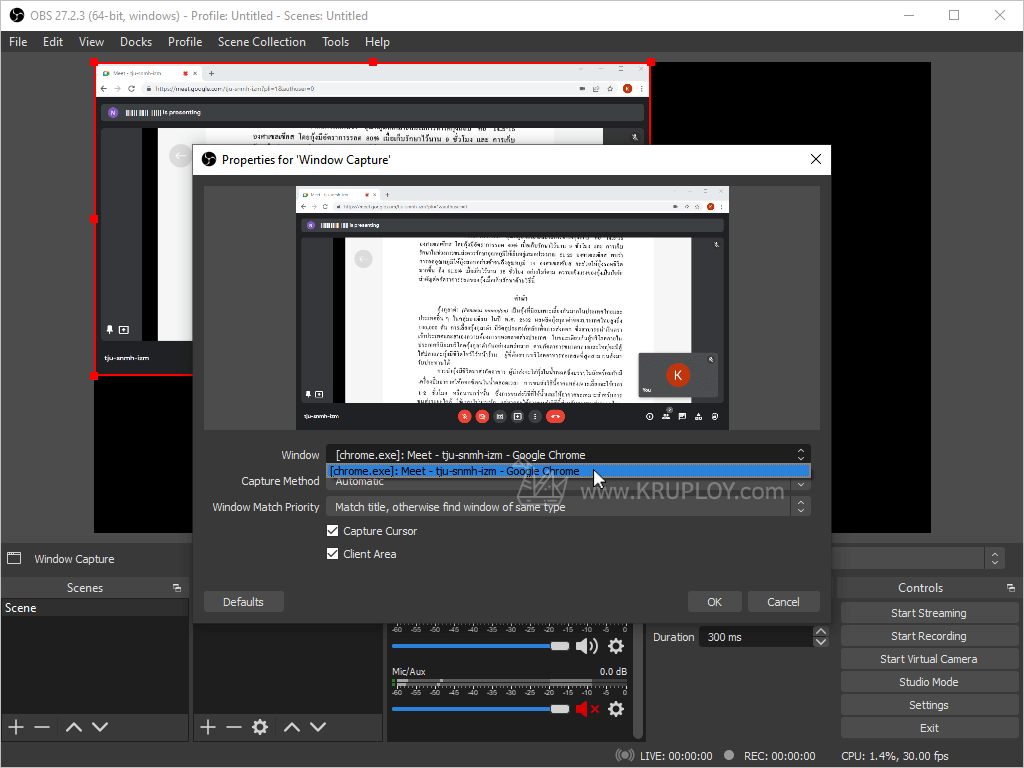Screen dimensions: 1024x768
Task: Open the Tools menu
Action: 336,42
